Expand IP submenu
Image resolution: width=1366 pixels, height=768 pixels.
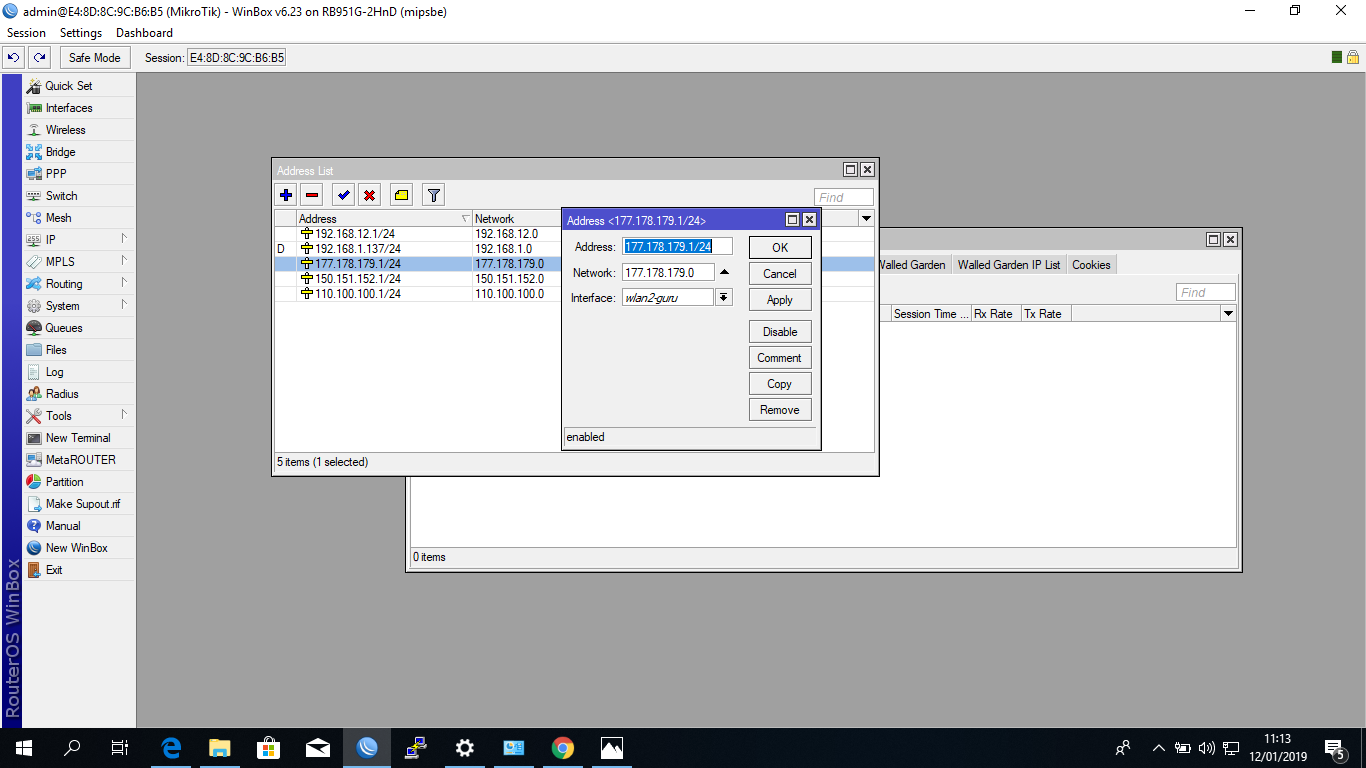[79, 240]
